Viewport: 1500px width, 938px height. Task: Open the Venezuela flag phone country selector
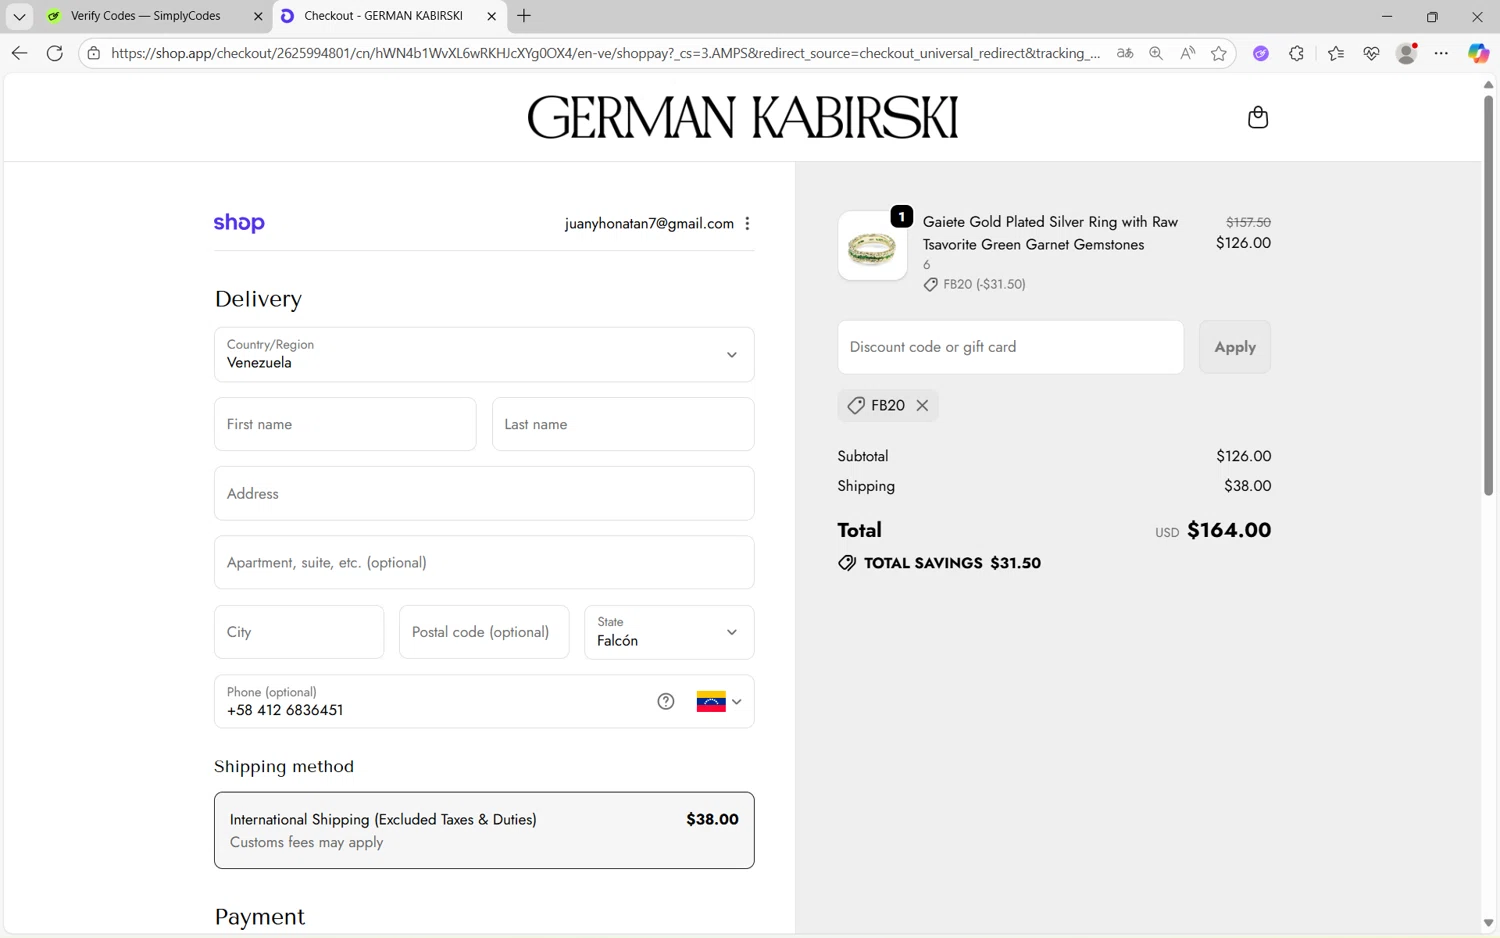pyautogui.click(x=719, y=701)
